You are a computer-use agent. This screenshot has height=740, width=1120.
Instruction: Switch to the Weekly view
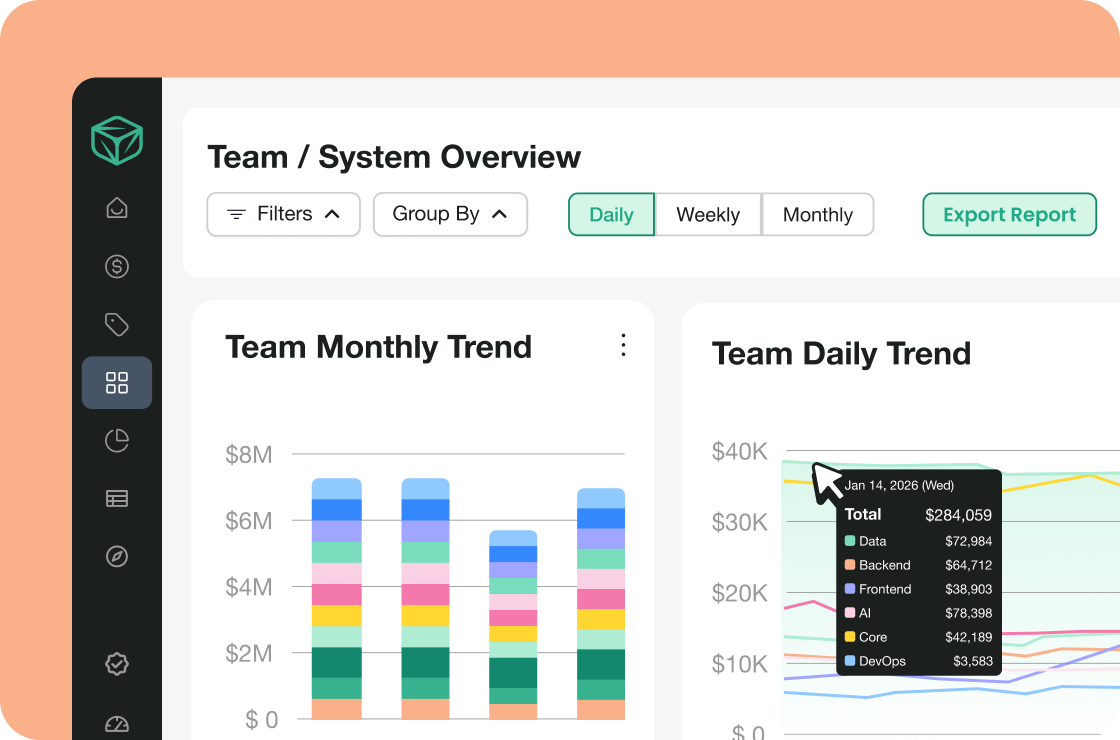708,214
